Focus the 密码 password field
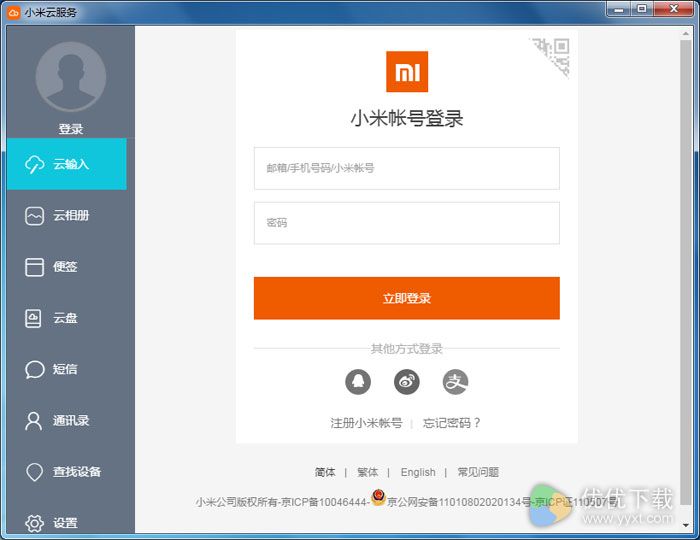 pos(407,223)
